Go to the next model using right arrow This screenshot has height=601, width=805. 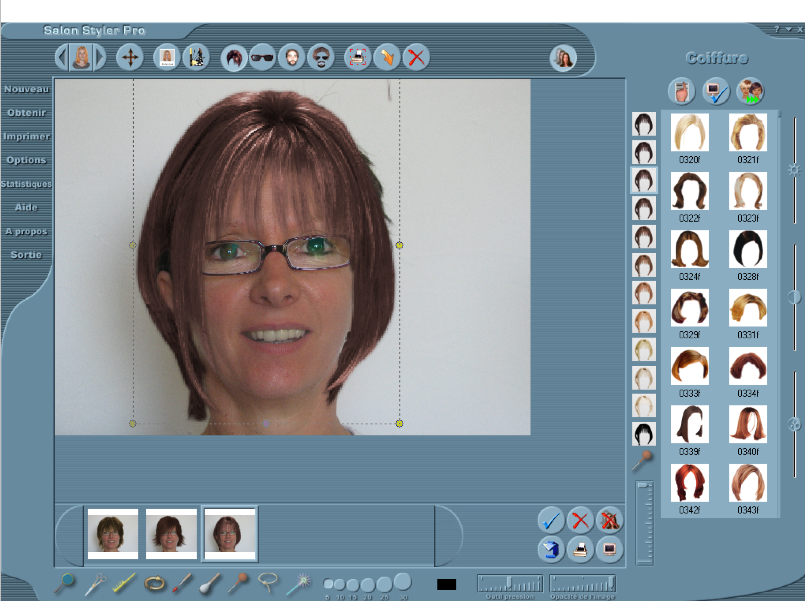pyautogui.click(x=100, y=57)
